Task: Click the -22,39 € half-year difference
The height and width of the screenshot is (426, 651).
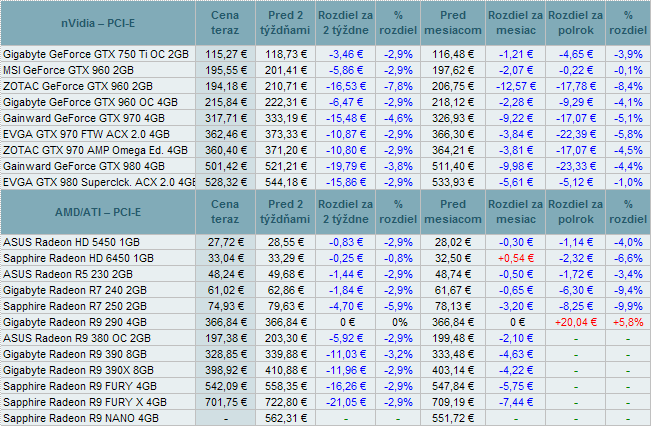Action: coord(575,135)
